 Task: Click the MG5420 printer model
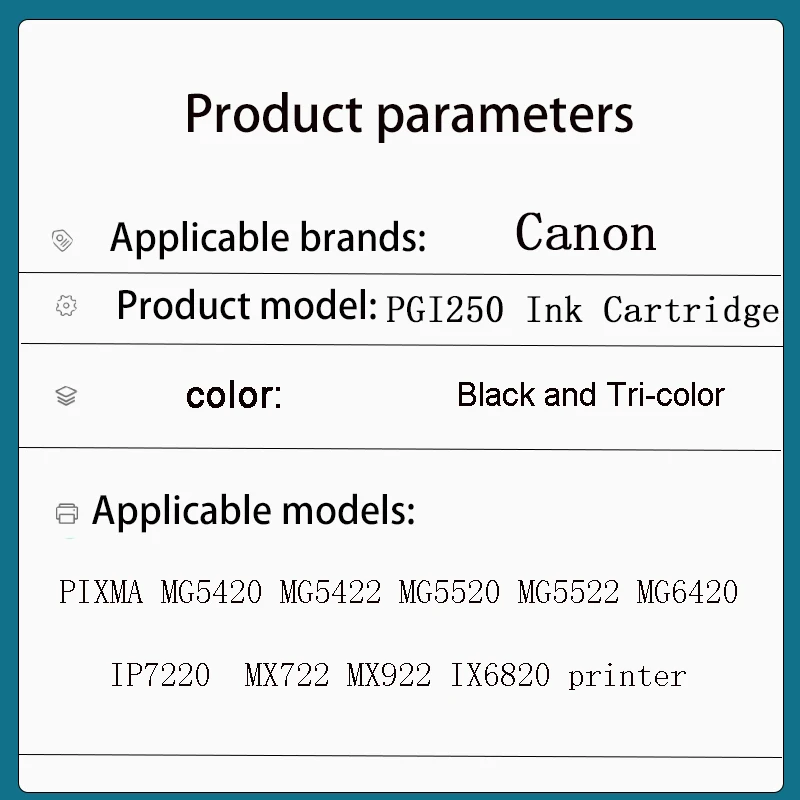(211, 592)
